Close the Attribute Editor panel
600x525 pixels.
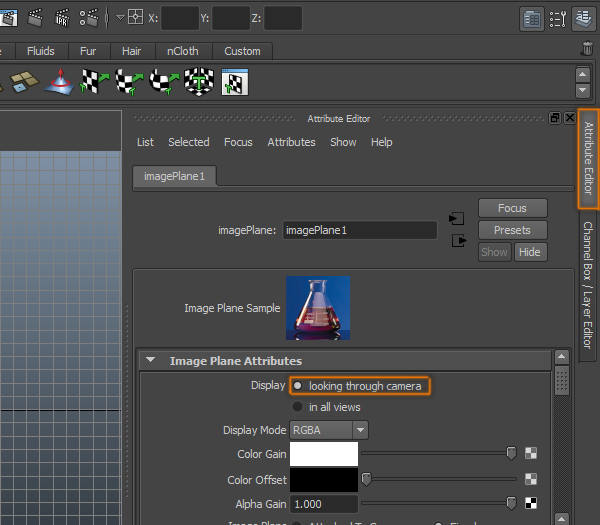[570, 118]
